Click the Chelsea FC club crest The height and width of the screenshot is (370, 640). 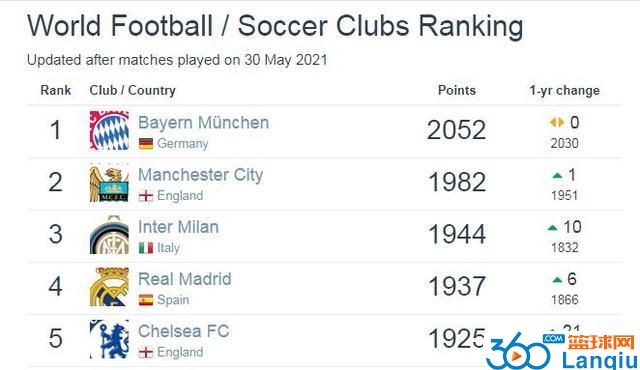tap(109, 339)
